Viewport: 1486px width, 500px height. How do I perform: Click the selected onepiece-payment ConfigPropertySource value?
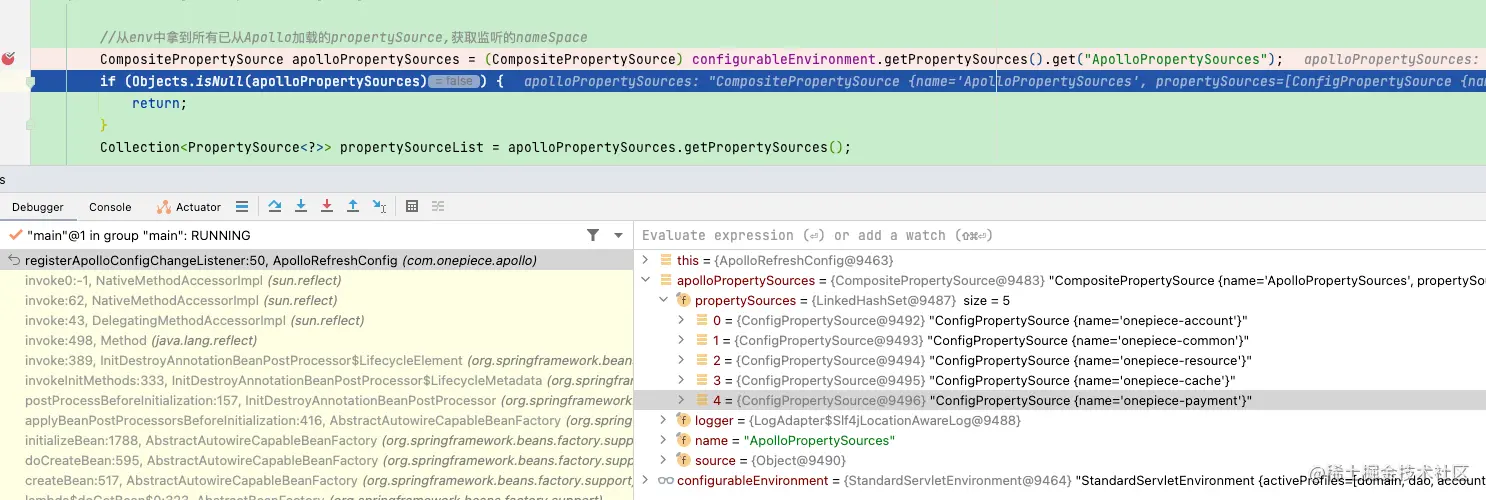1090,400
